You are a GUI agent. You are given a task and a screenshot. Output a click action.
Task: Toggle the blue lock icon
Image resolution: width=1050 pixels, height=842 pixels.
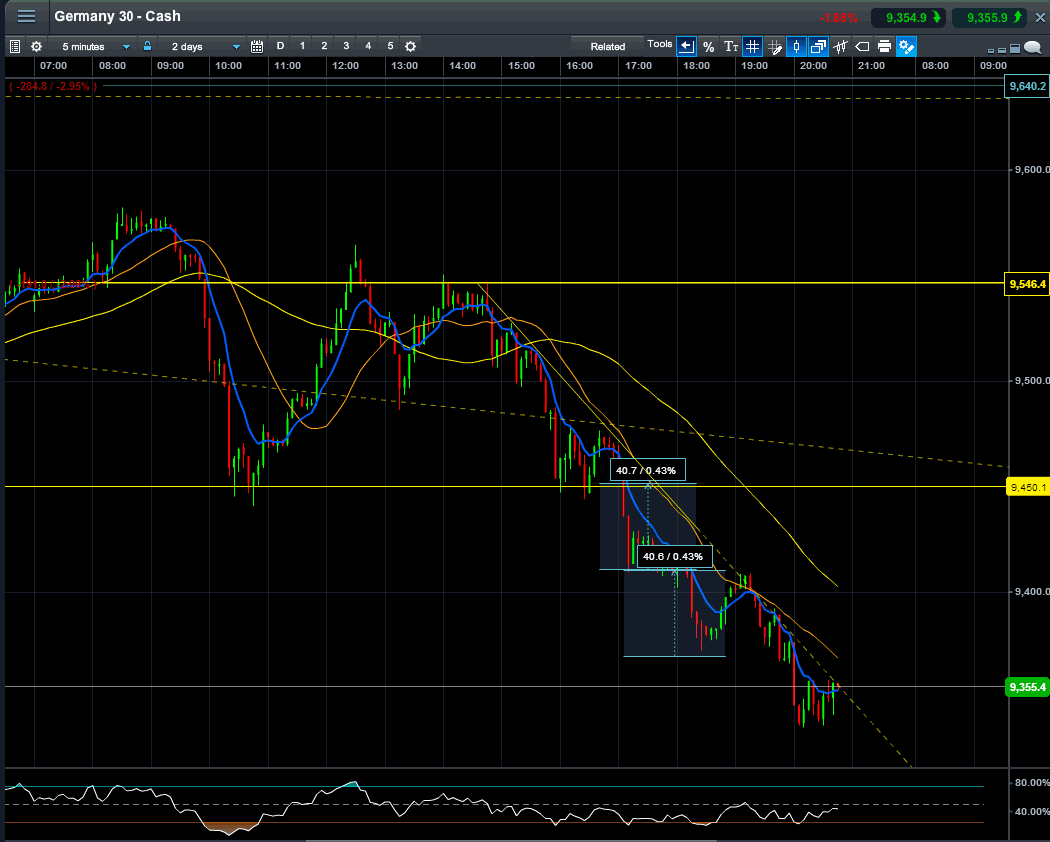tap(148, 46)
